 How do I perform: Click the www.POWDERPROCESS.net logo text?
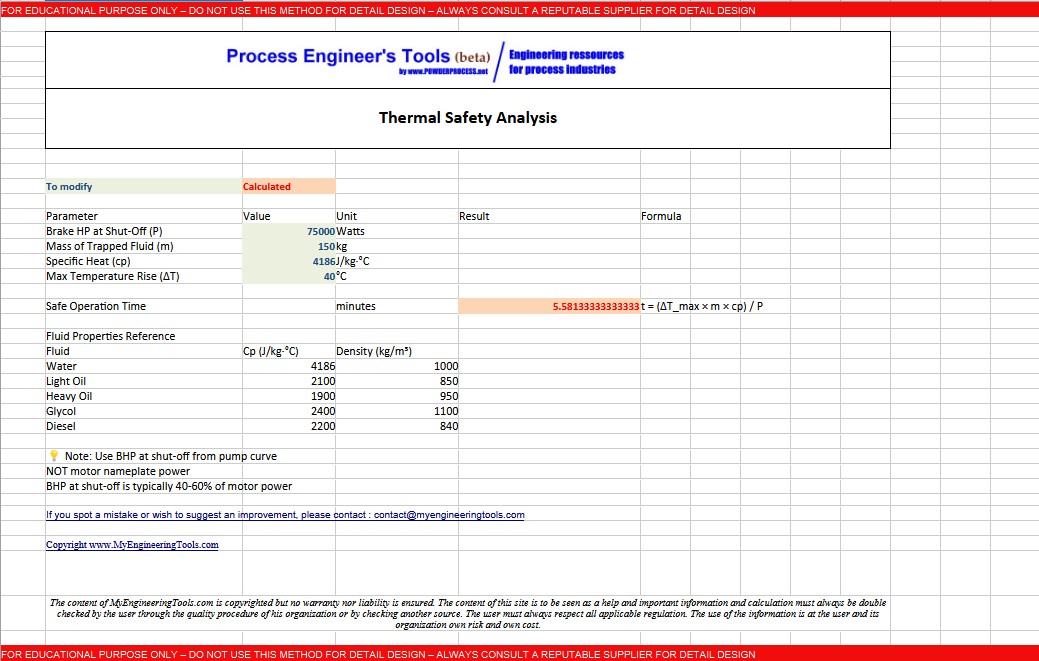click(440, 70)
